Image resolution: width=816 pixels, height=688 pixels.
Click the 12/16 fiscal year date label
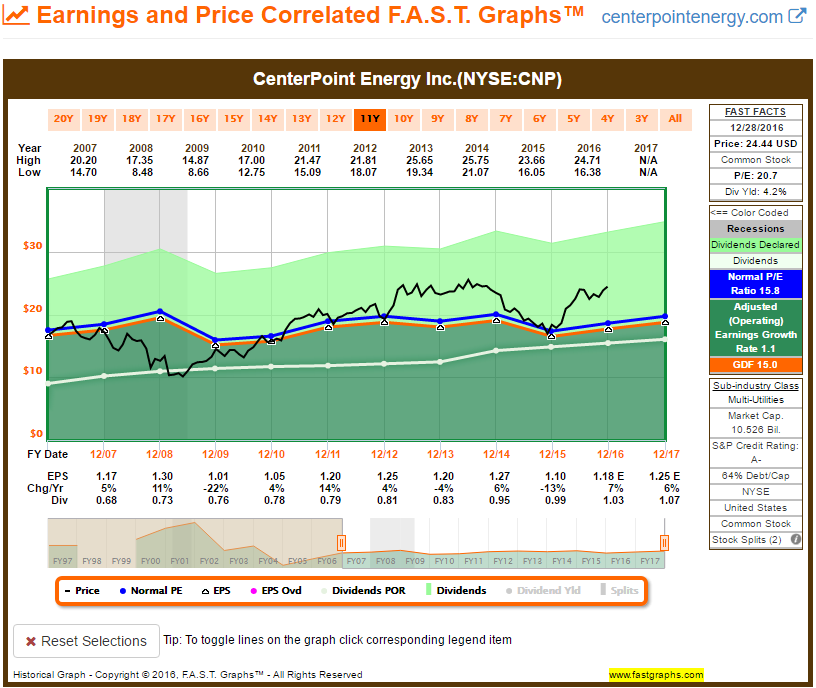tap(610, 454)
